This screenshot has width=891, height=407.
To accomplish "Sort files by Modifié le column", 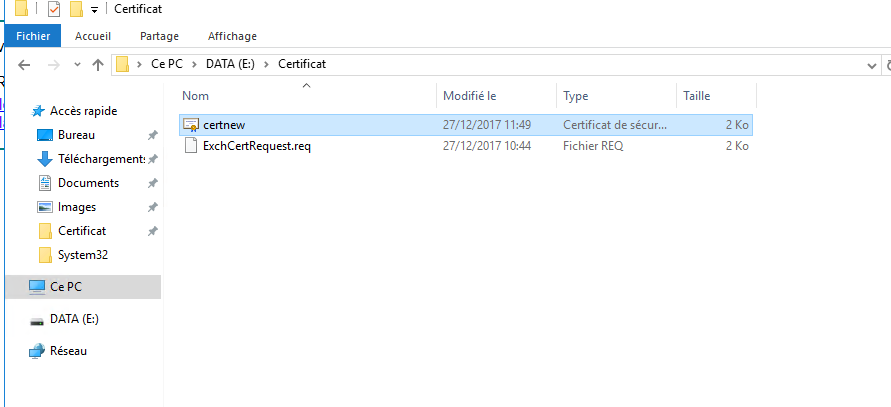I will [496, 95].
